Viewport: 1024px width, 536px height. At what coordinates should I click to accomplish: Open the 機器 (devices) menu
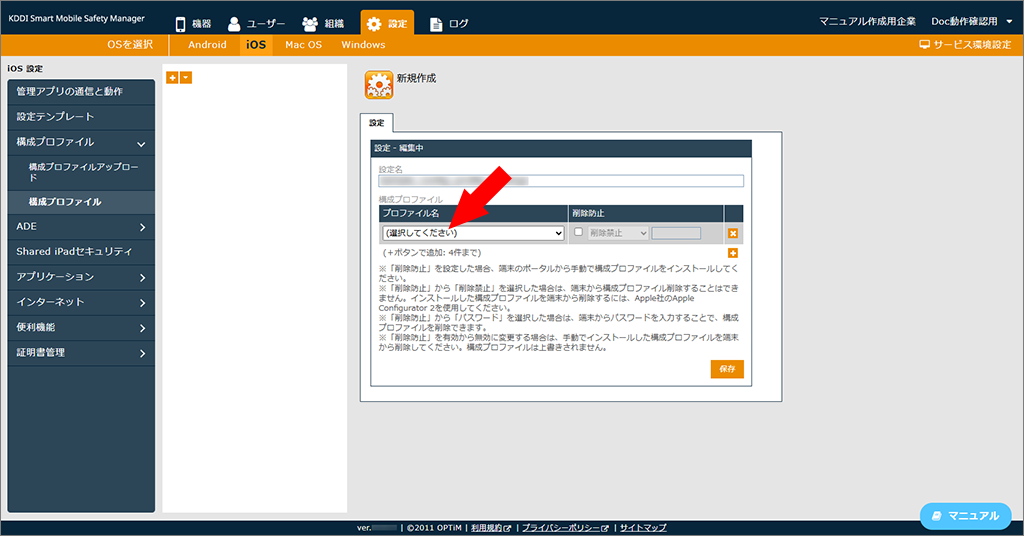coord(193,24)
